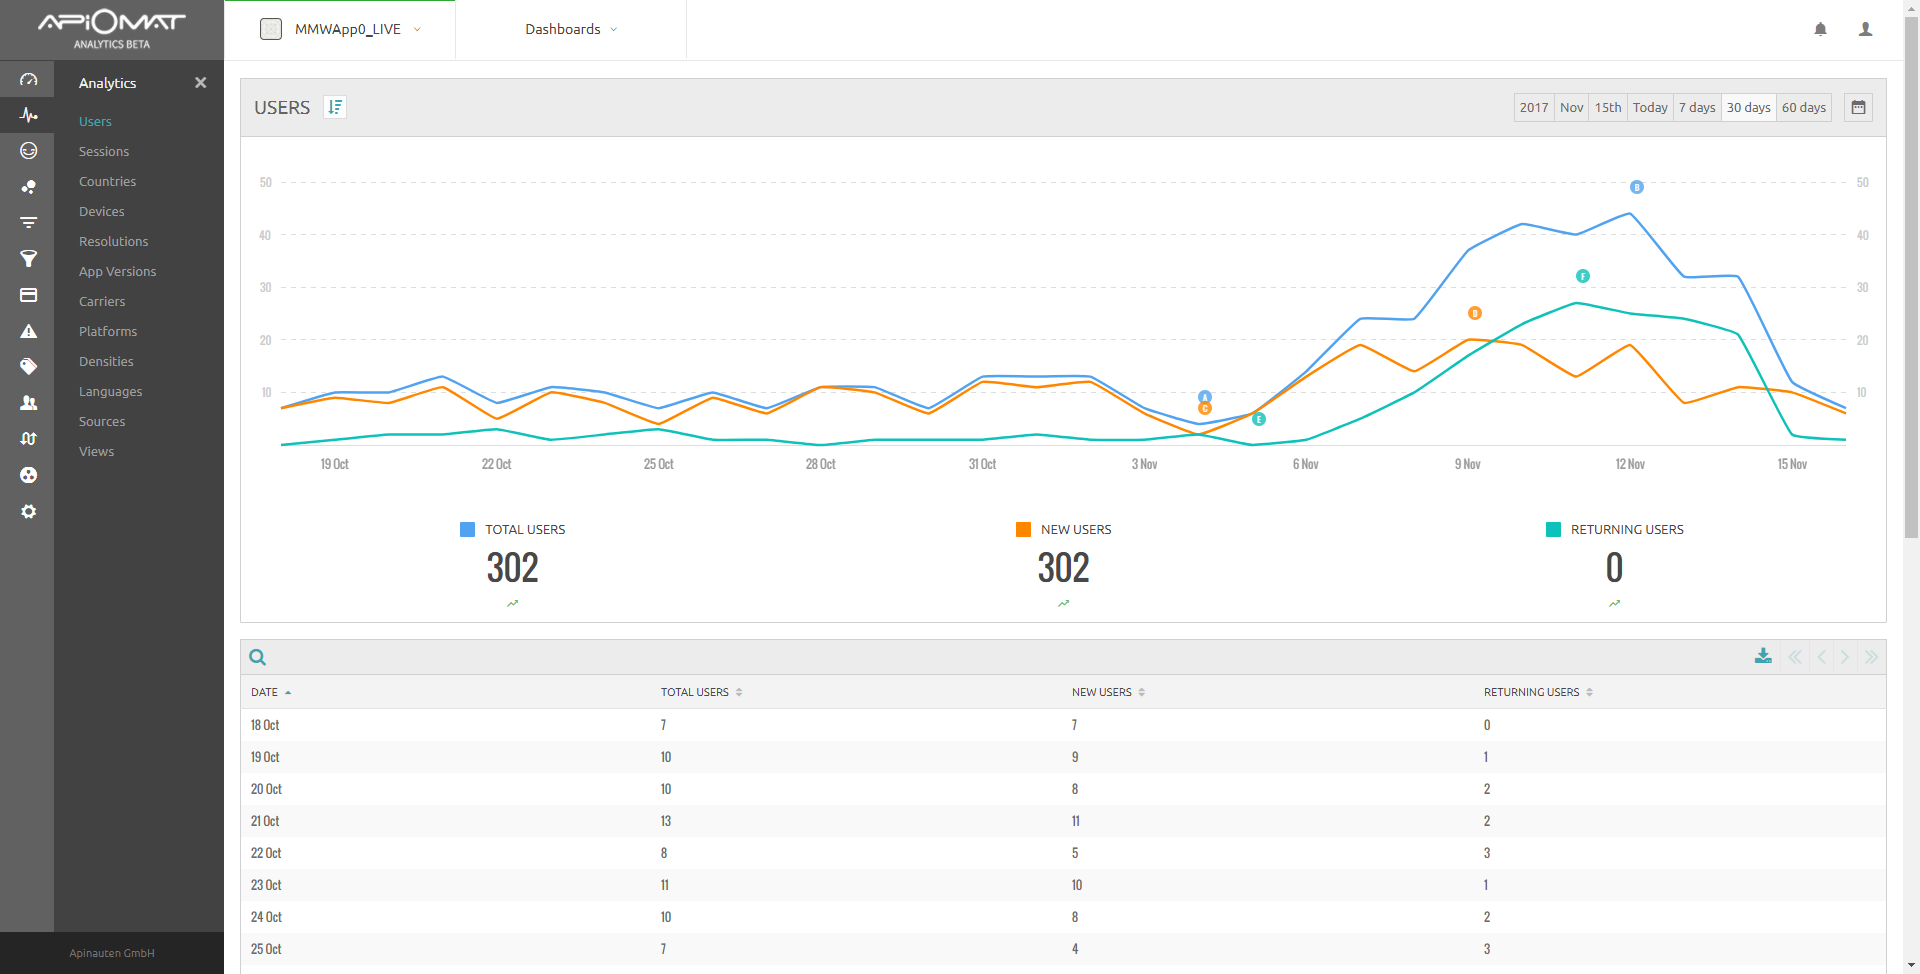This screenshot has height=974, width=1920.
Task: Open the warning triangle sidebar icon
Action: pos(28,331)
